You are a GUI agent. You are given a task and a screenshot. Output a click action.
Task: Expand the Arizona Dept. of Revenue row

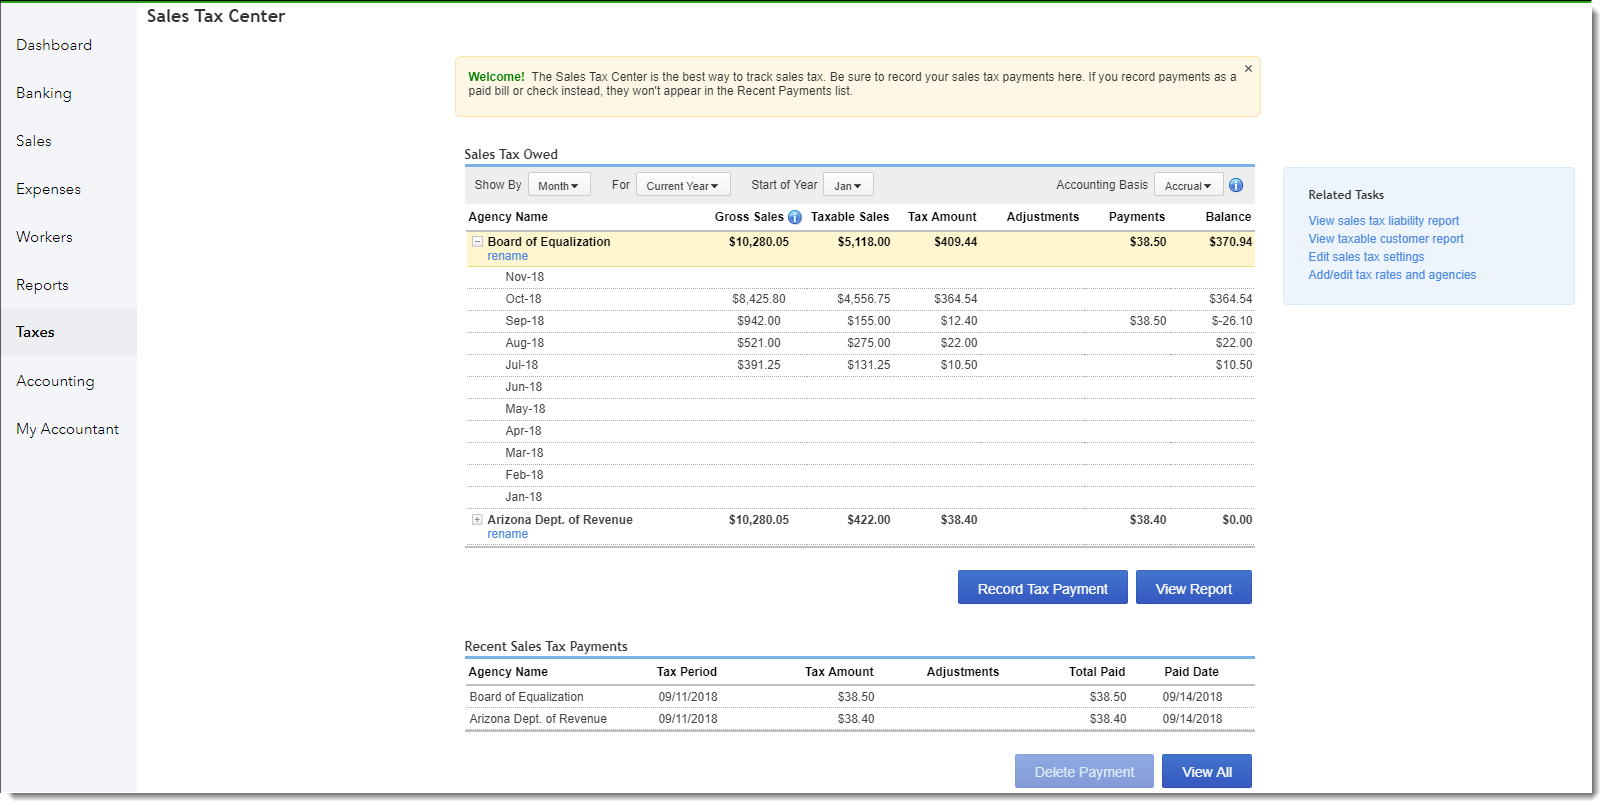(477, 520)
